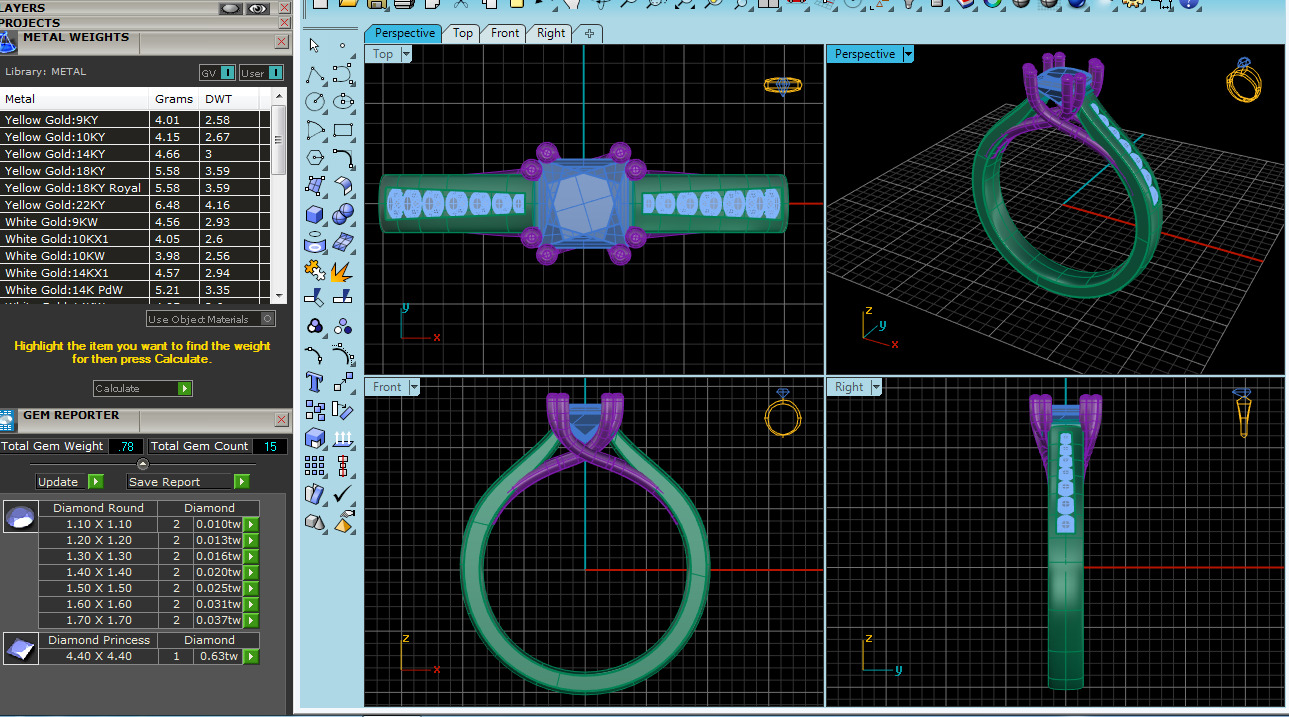The image size is (1289, 717).
Task: Click the Gem Reporter panel icon
Action: (x=8, y=420)
